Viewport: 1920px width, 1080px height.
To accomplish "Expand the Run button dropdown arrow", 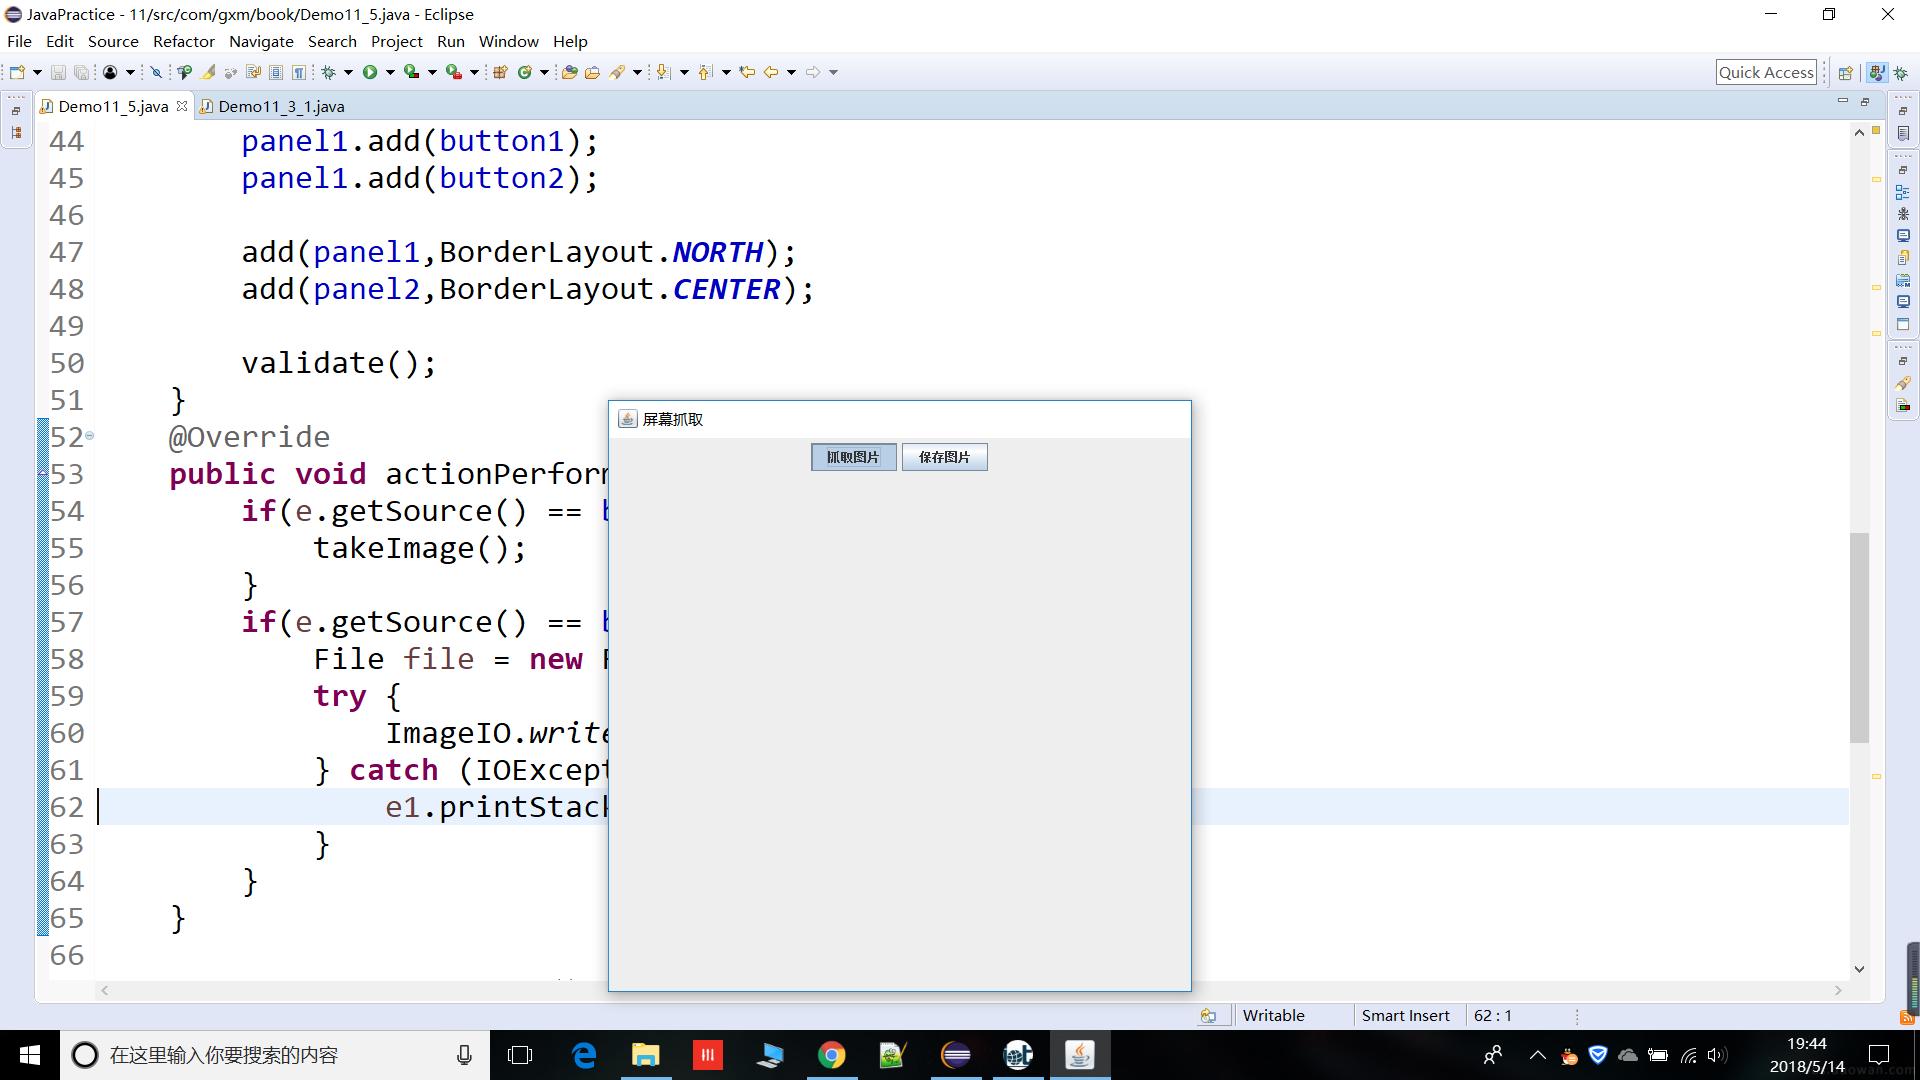I will 390,72.
